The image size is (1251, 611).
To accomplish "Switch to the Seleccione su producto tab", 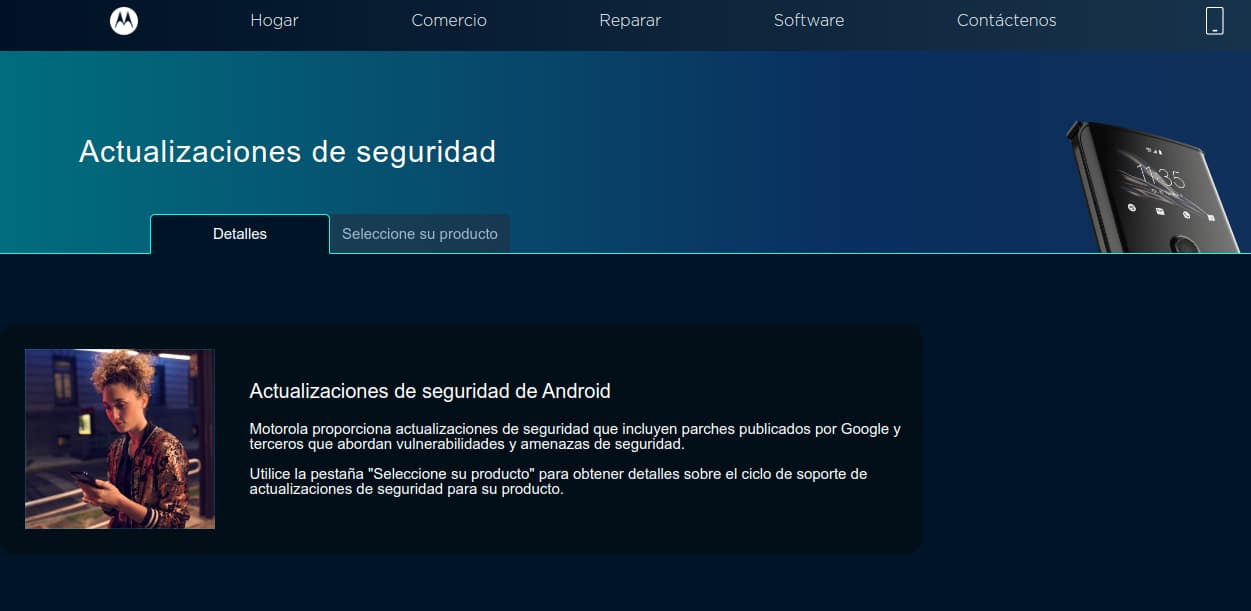I will [420, 234].
